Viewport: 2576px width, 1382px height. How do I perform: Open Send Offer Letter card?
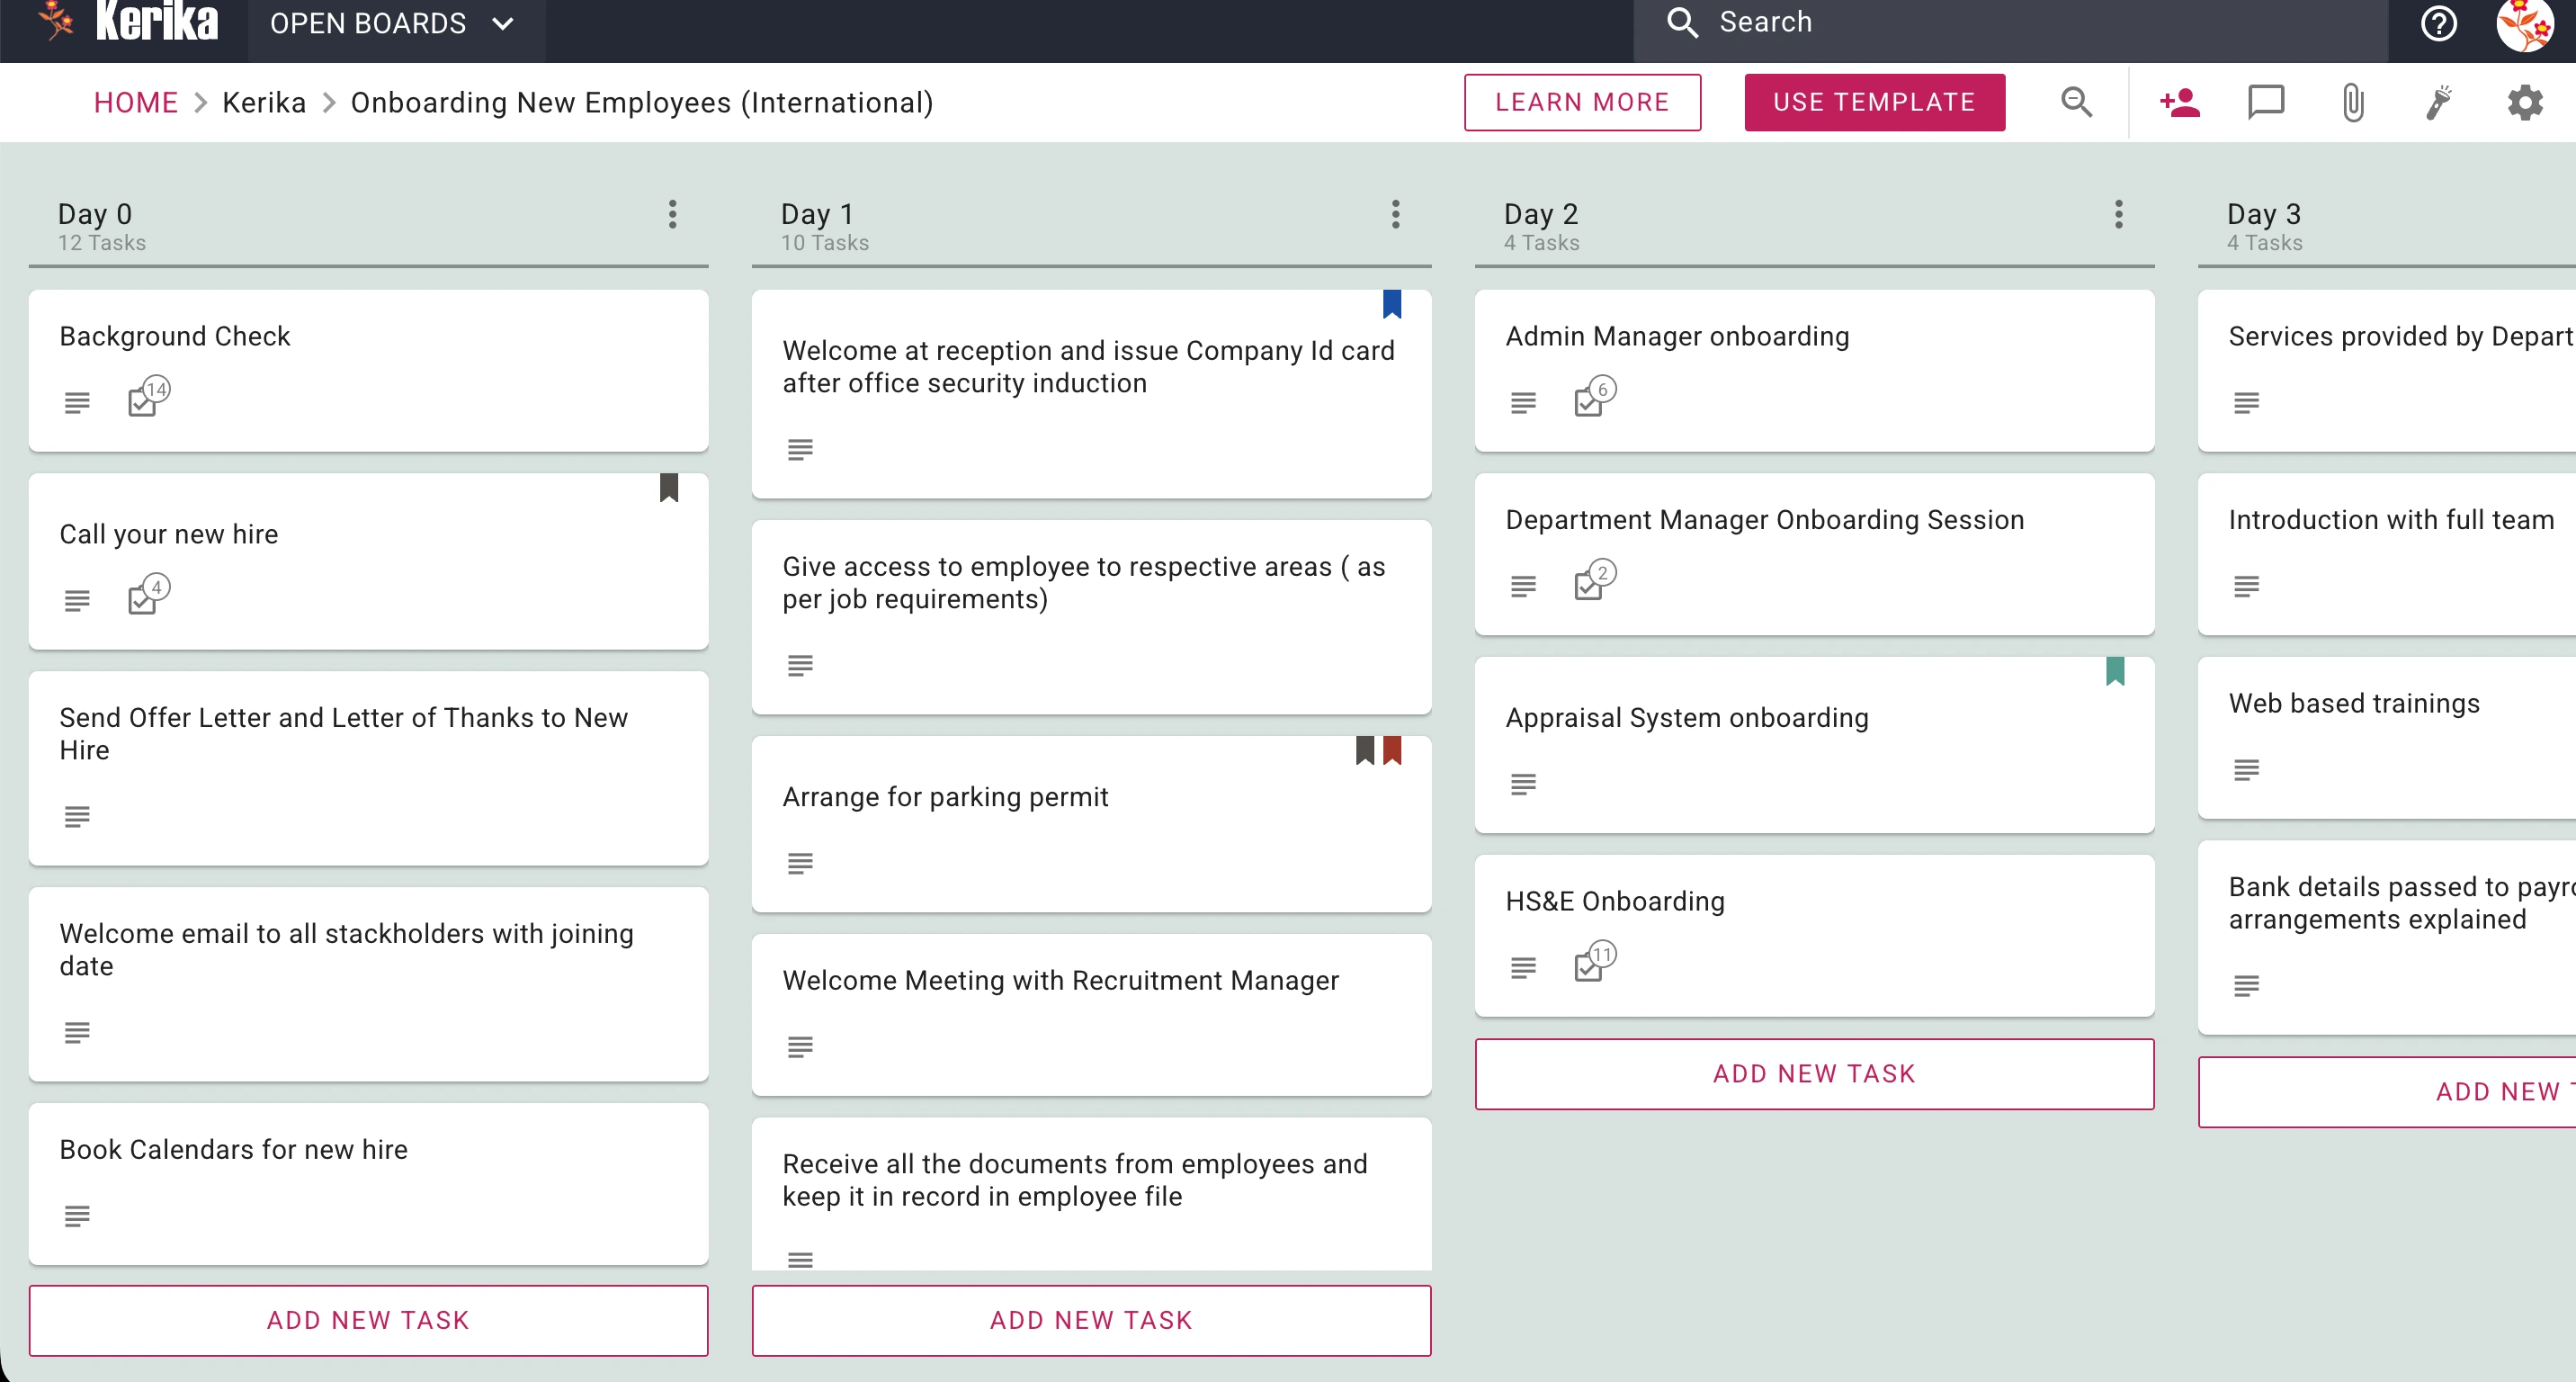368,768
